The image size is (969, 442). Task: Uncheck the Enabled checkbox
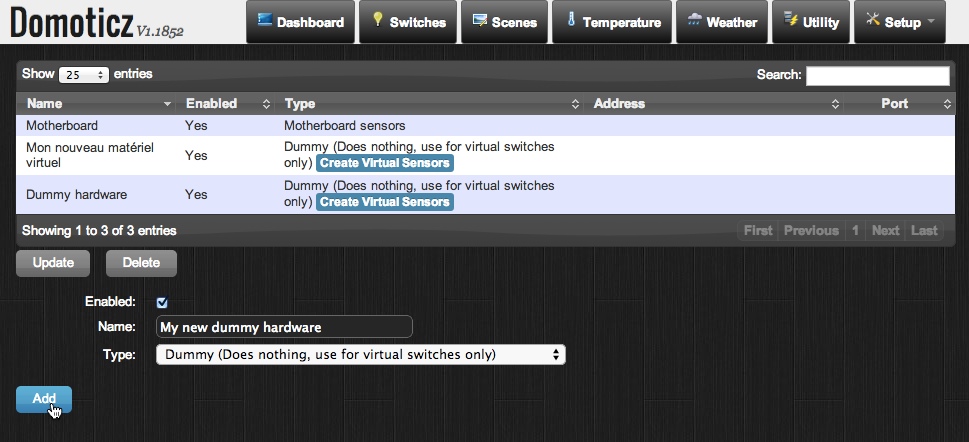162,302
